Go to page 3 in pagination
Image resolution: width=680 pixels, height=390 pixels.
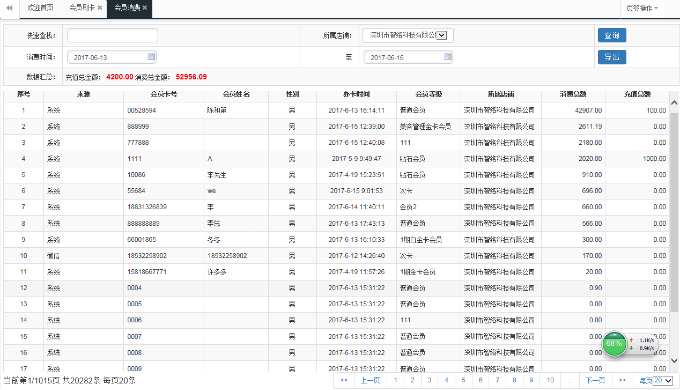(x=429, y=380)
